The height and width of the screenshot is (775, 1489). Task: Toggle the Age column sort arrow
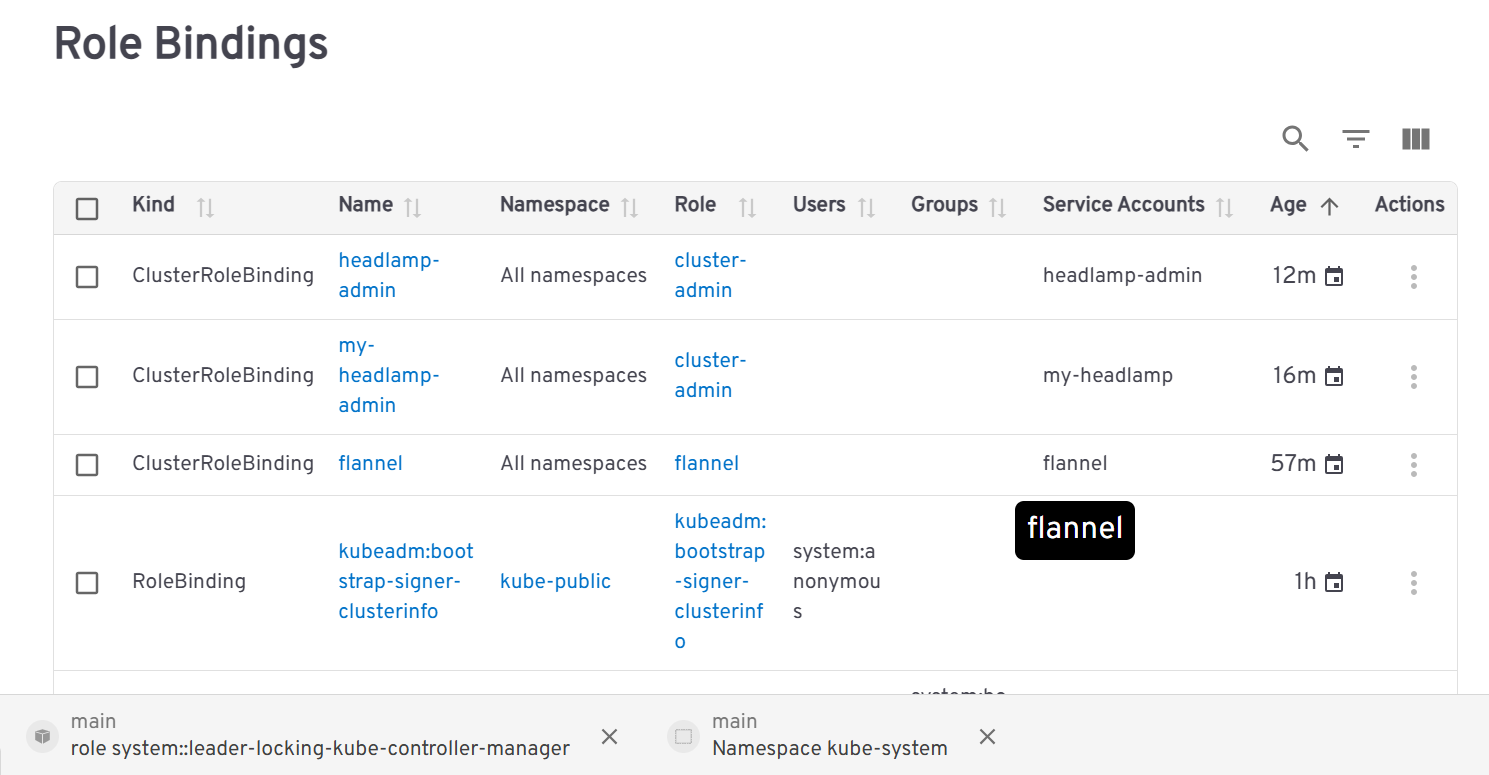[x=1329, y=207]
